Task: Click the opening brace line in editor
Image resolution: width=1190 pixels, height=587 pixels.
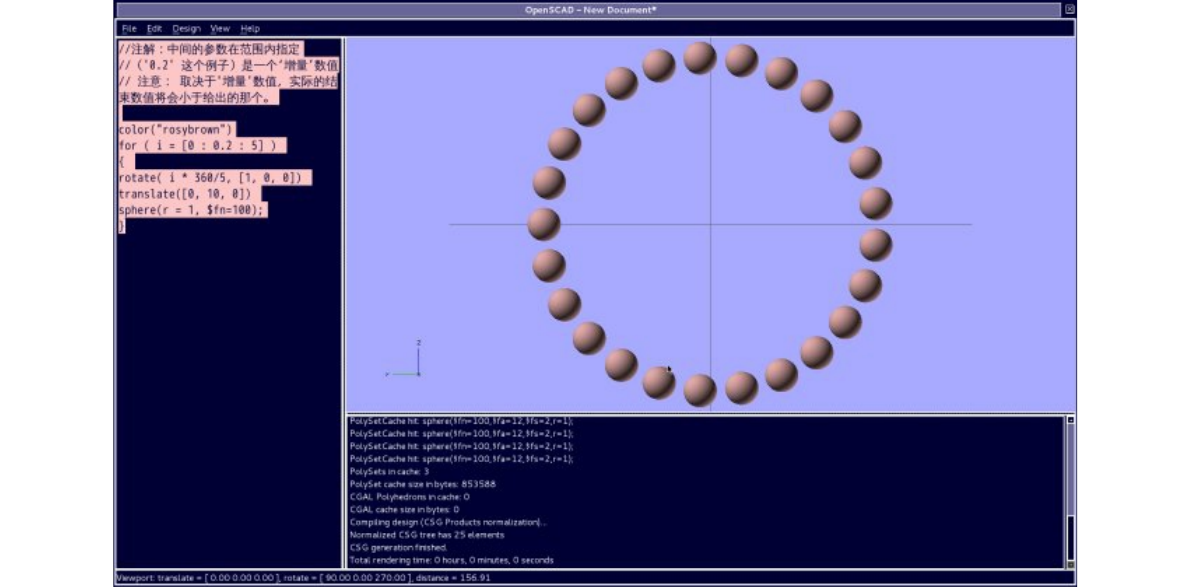Action: (x=121, y=161)
